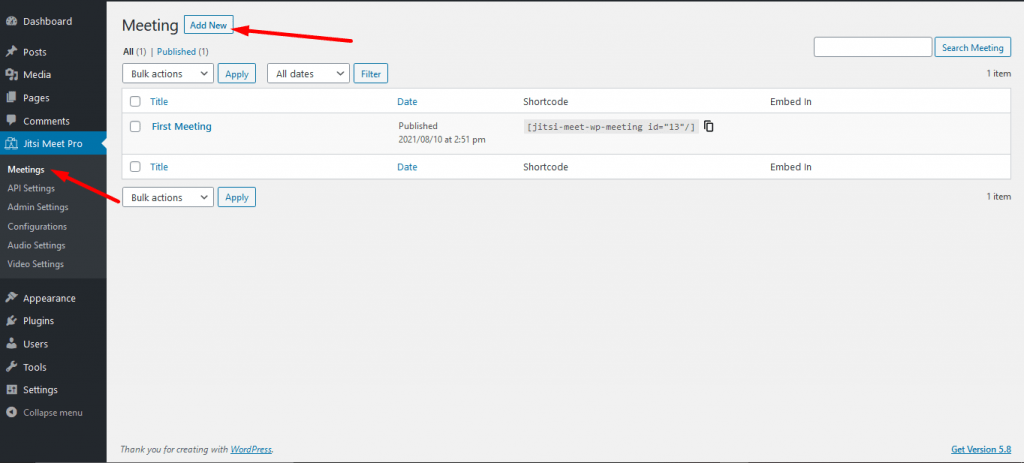Click the Settings sliders icon
The width and height of the screenshot is (1024, 463).
[x=11, y=390]
